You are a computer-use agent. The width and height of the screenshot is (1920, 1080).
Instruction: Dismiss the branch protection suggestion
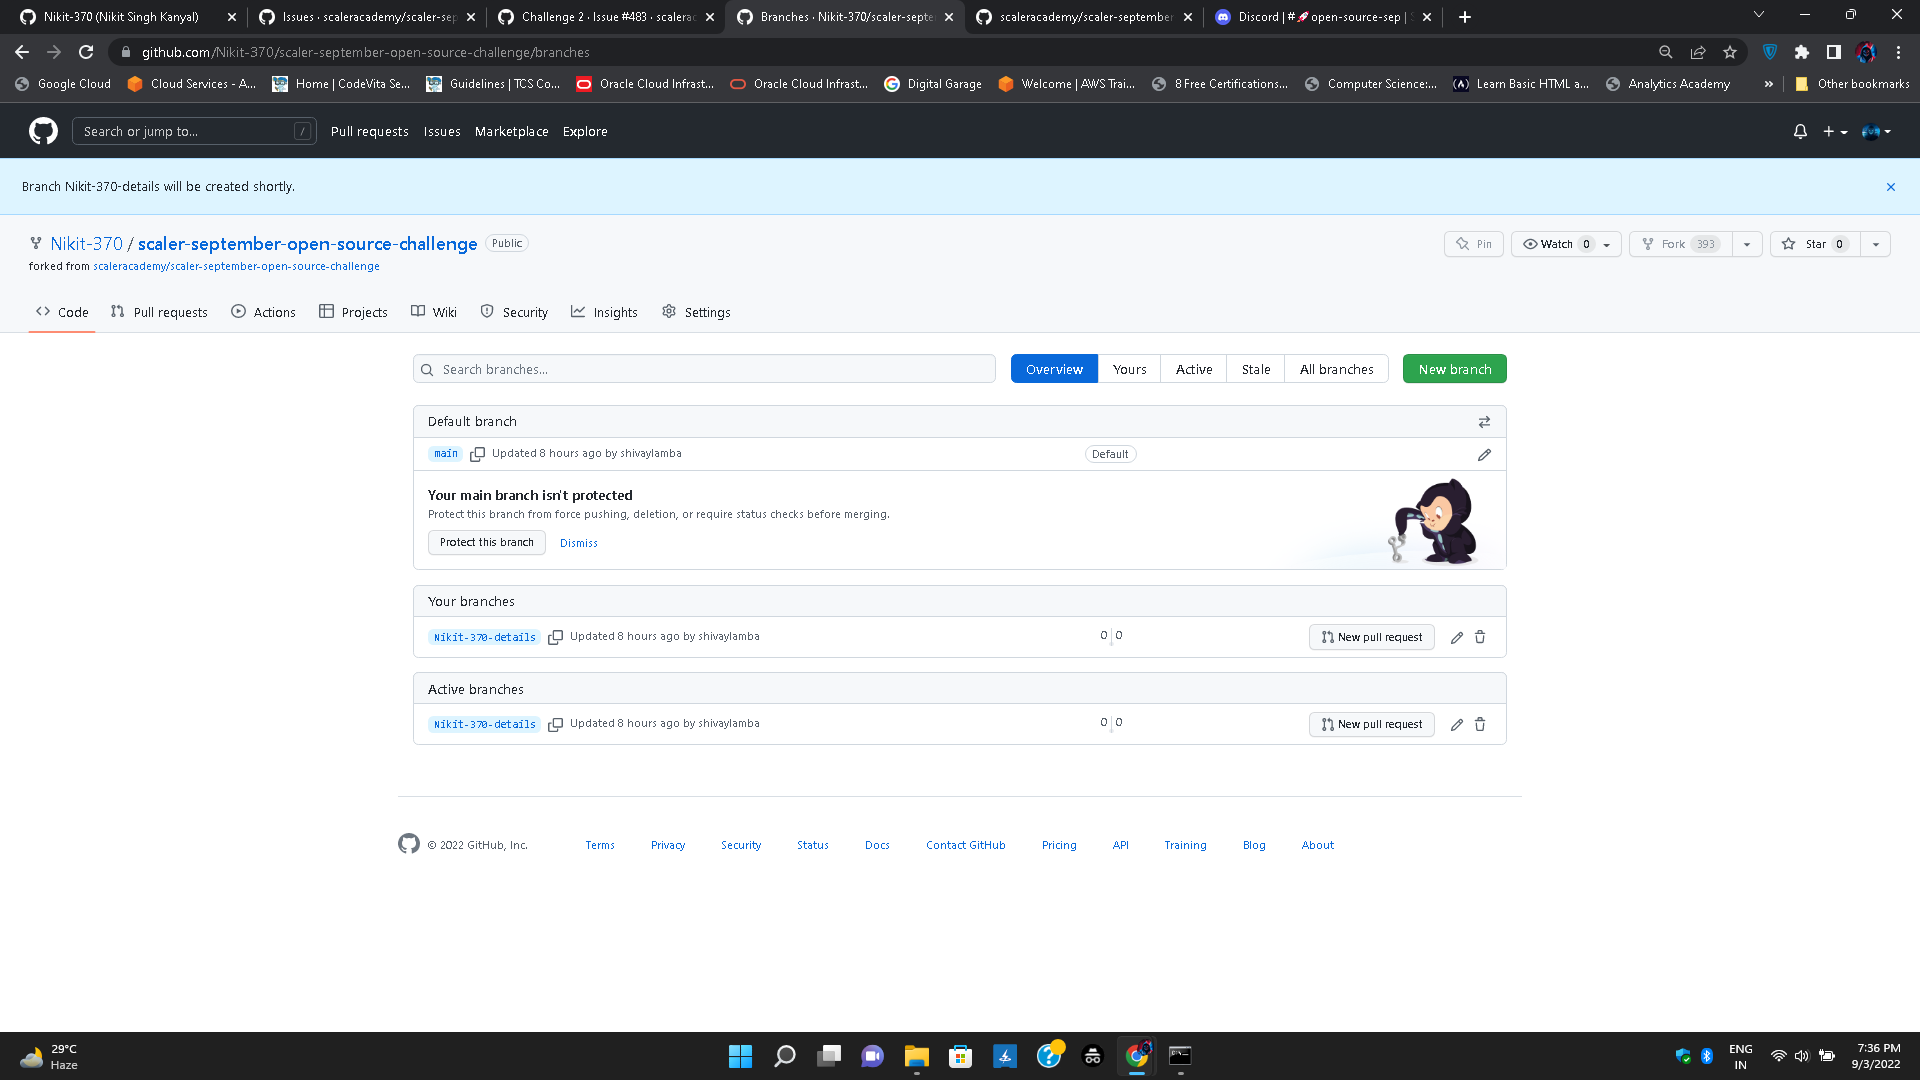coord(578,542)
